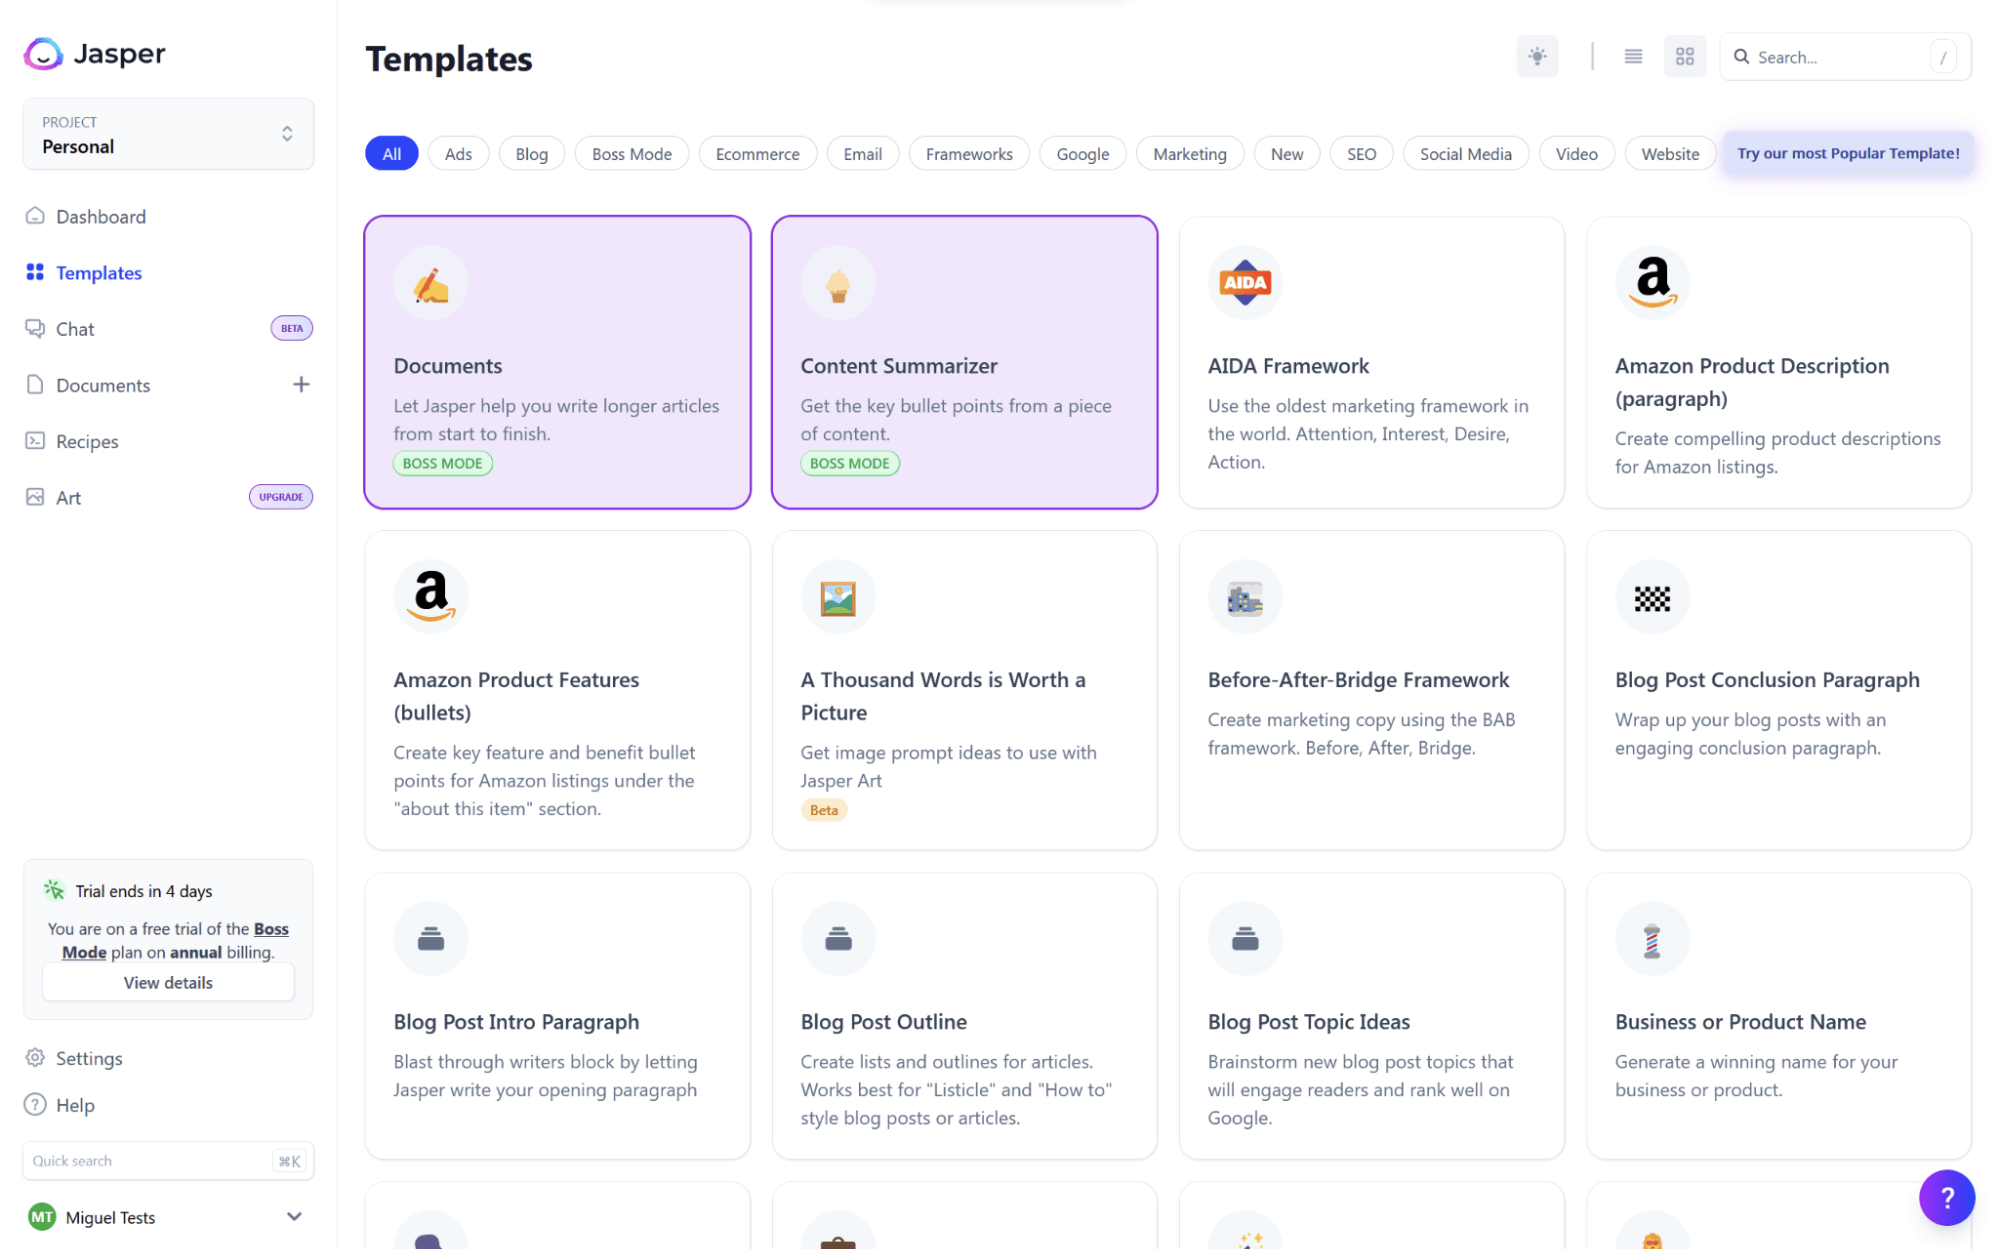Click the lightbulb suggestions icon
The width and height of the screenshot is (1999, 1250).
[x=1537, y=56]
